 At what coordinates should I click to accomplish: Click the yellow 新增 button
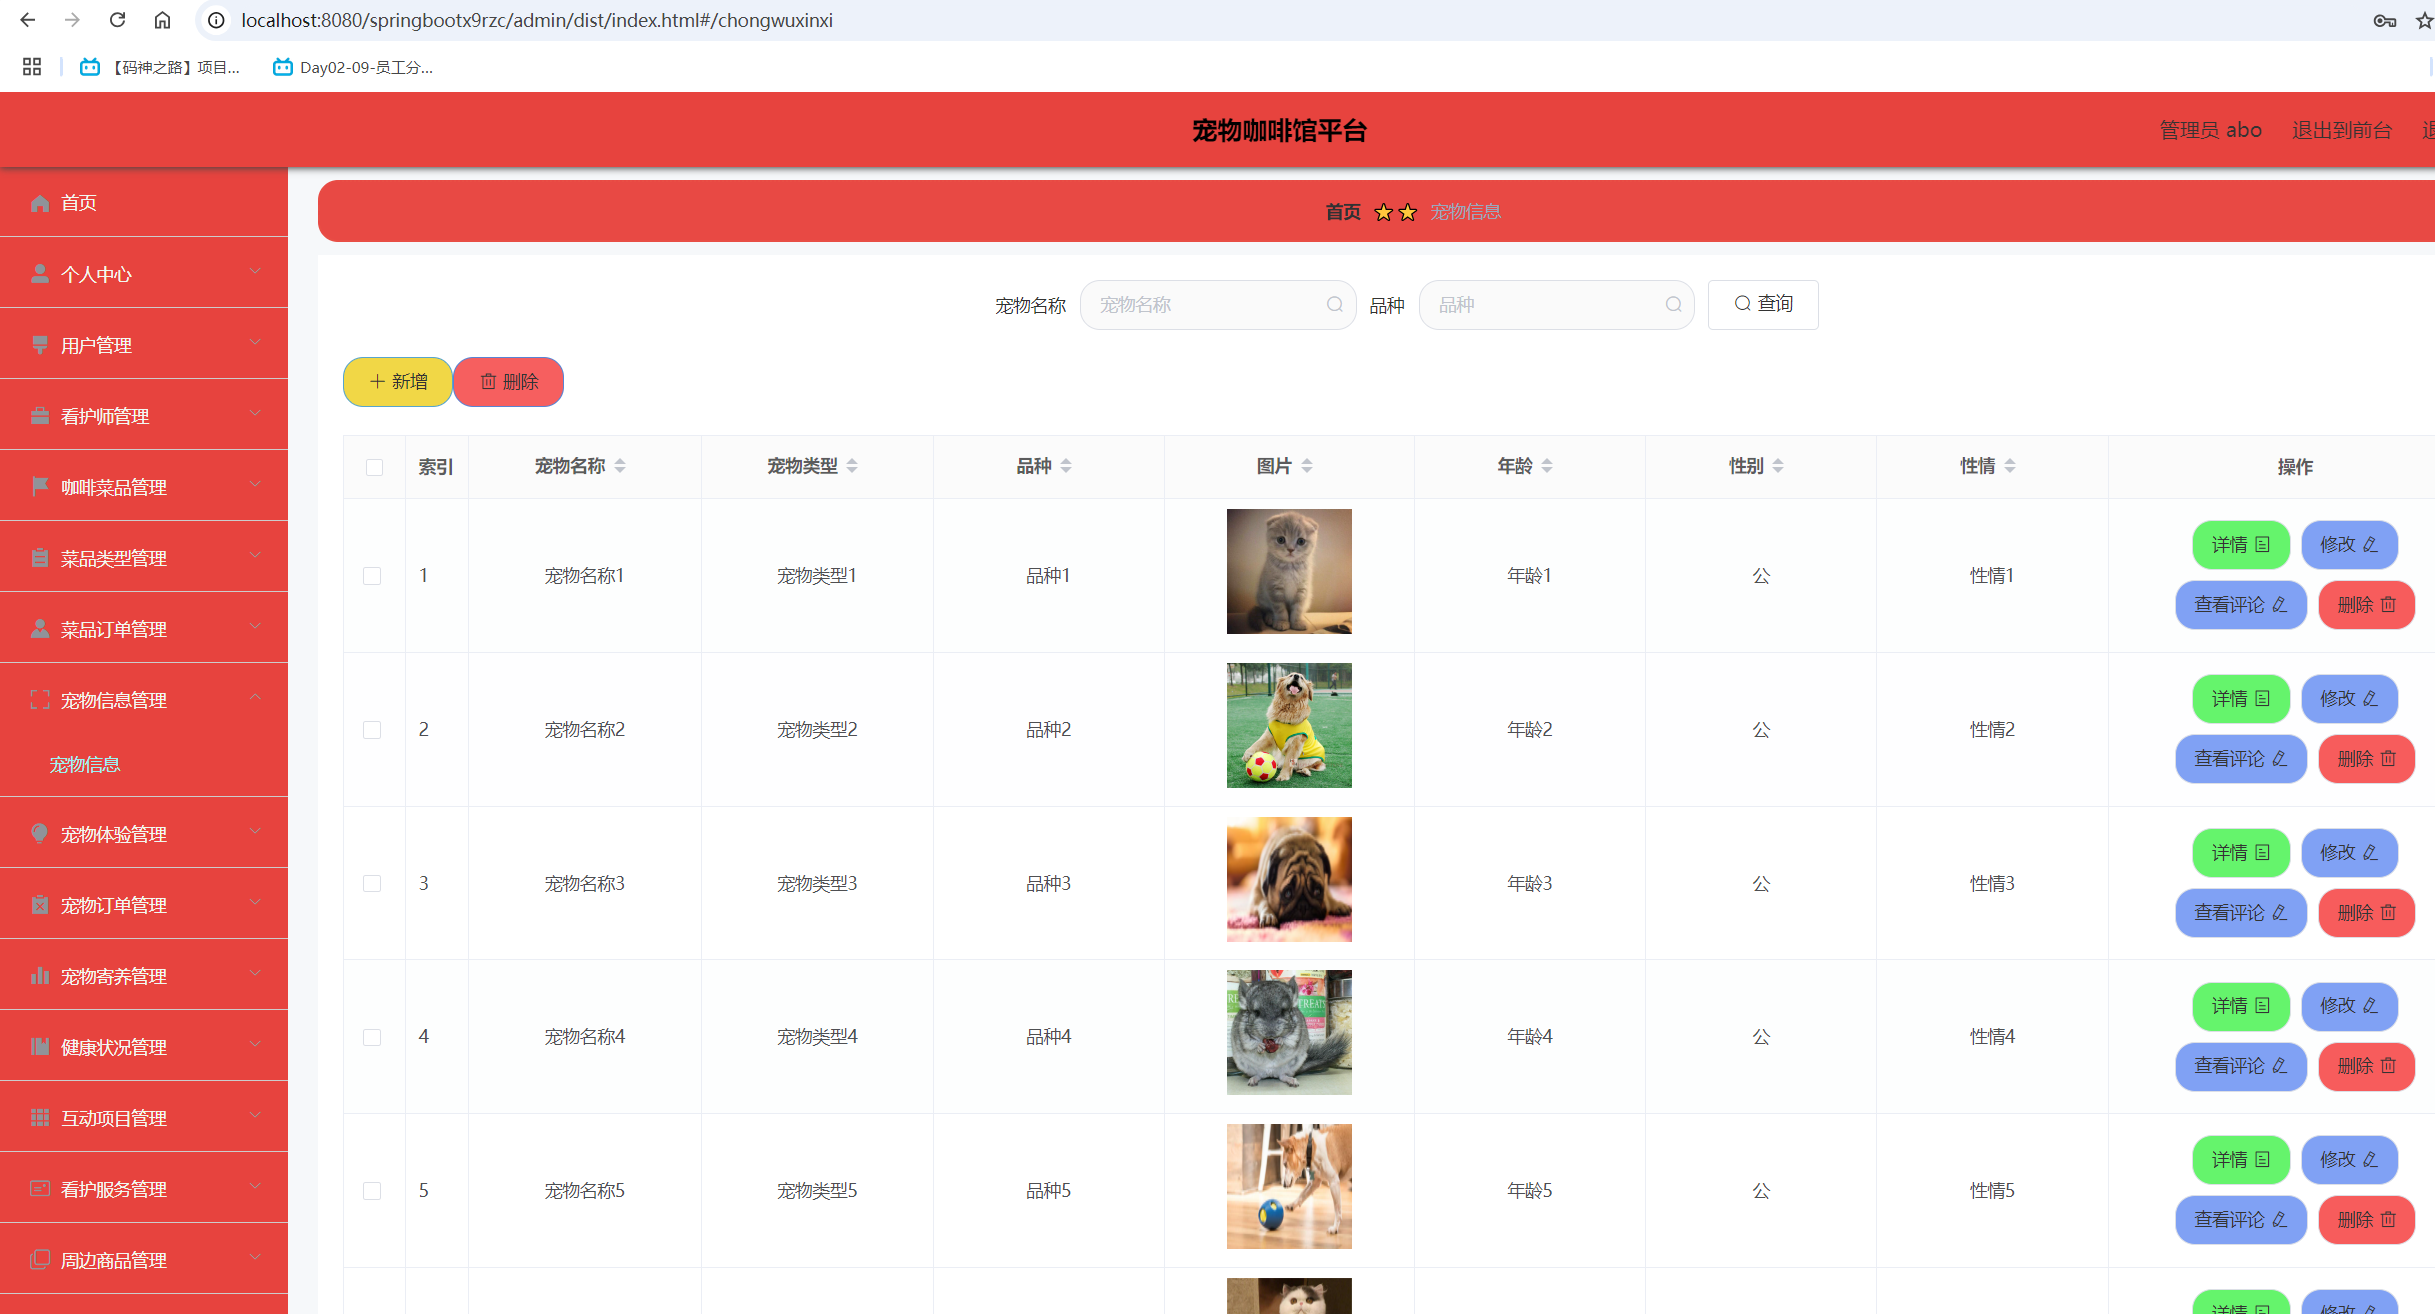coord(398,382)
